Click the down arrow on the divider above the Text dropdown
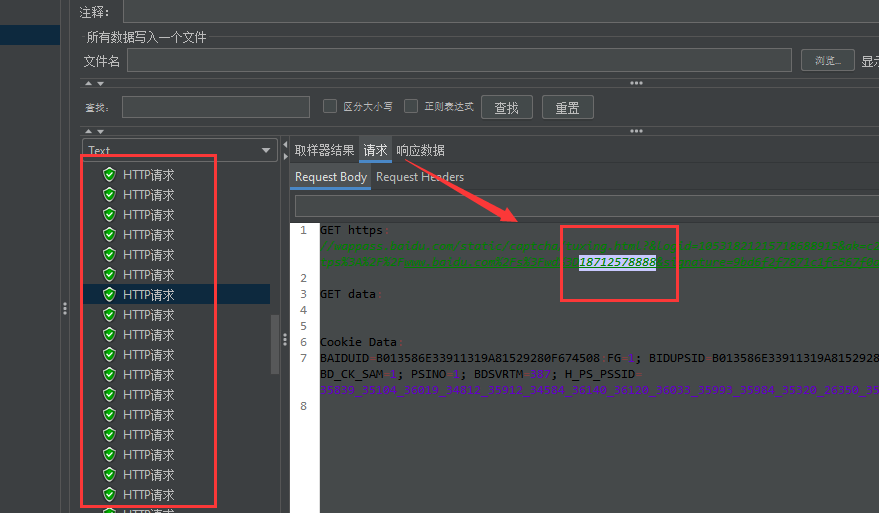This screenshot has width=879, height=513. coord(100,131)
